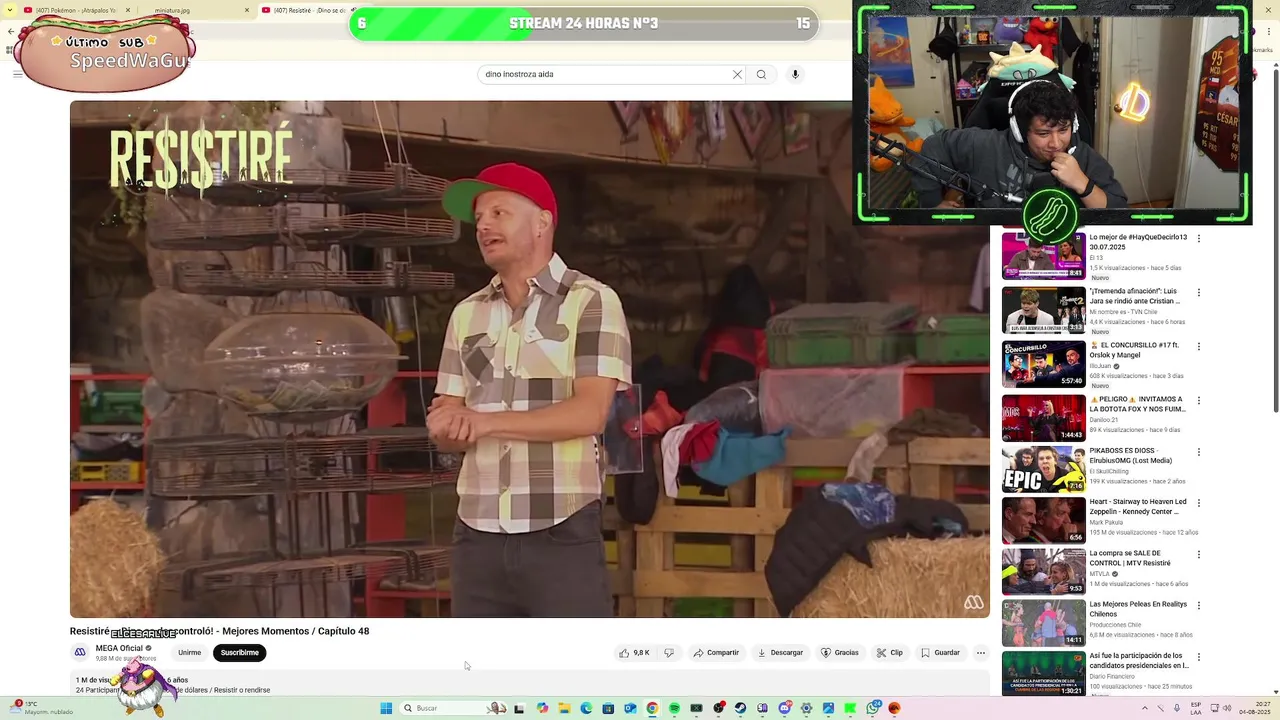Viewport: 1280px width, 720px height.
Task: Open File Explorer folder icon in taskbar
Action: pos(565,708)
